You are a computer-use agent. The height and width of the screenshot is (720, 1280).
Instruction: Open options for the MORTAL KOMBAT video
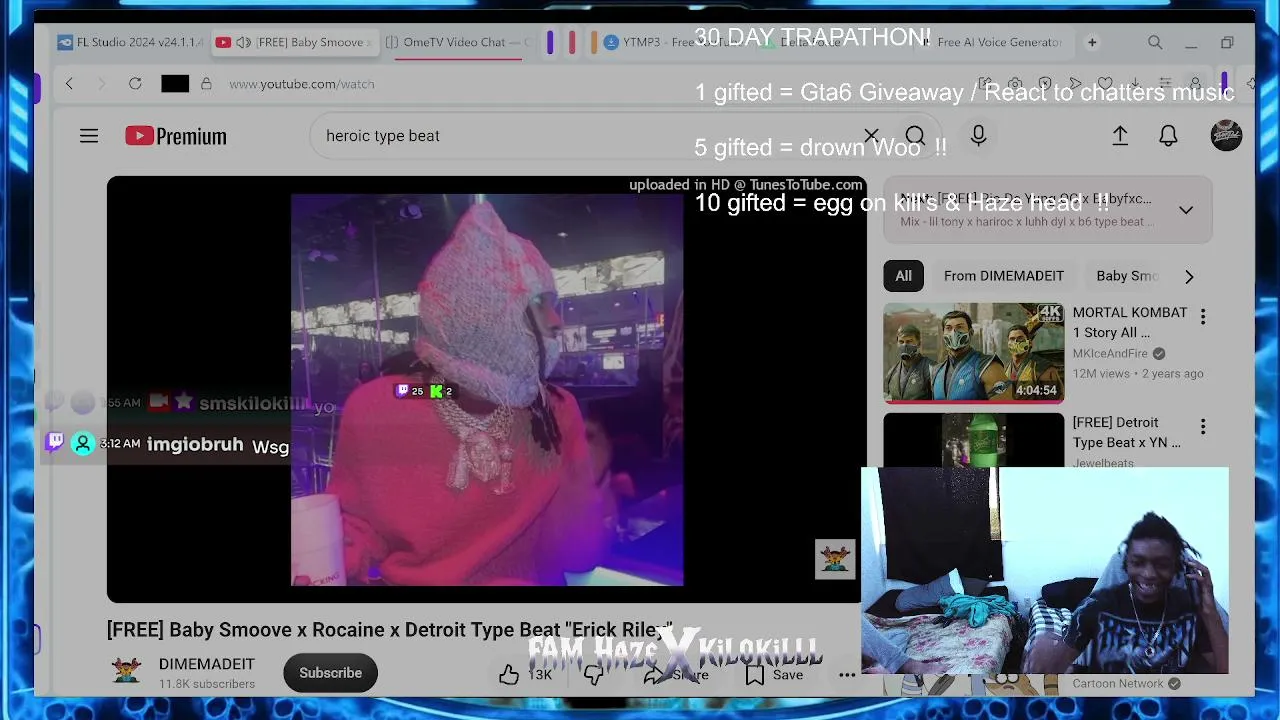[1203, 317]
